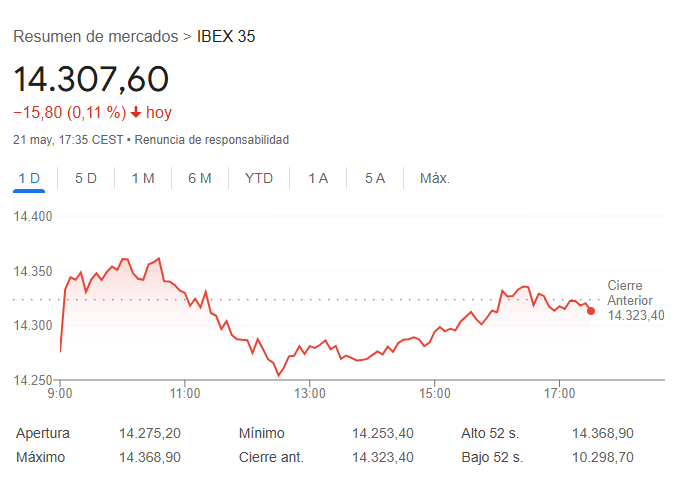Click the 13:00 time axis marker

310,393
